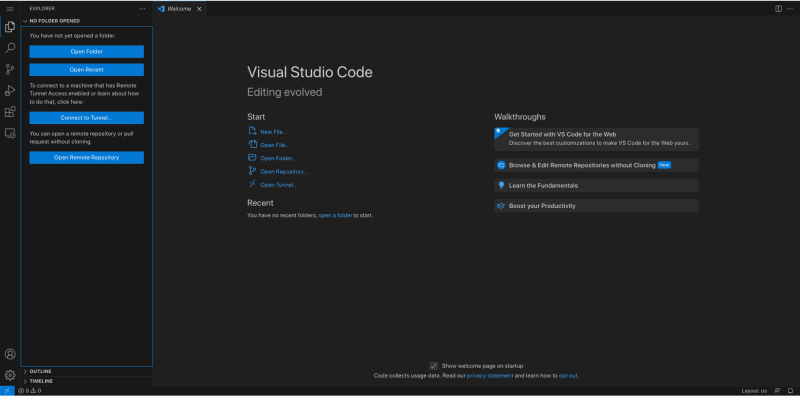Click the split editor layout icon
The height and width of the screenshot is (396, 800).
tap(779, 9)
